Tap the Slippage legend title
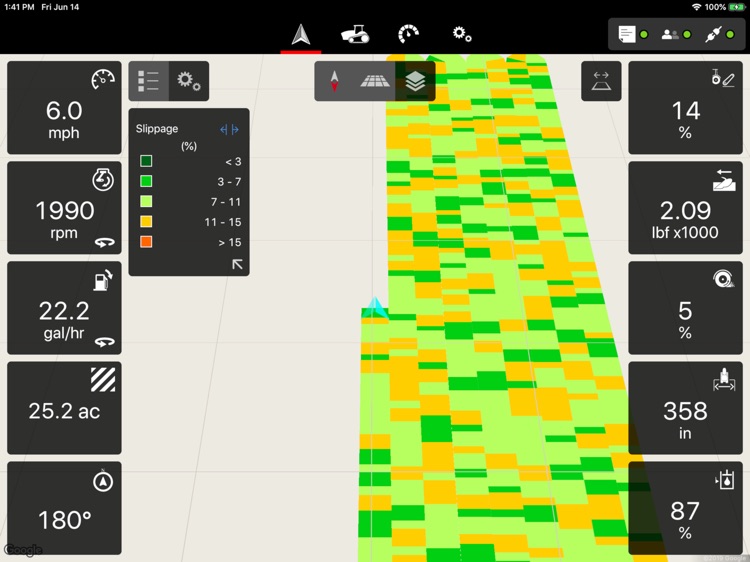The image size is (750, 562). tap(157, 129)
